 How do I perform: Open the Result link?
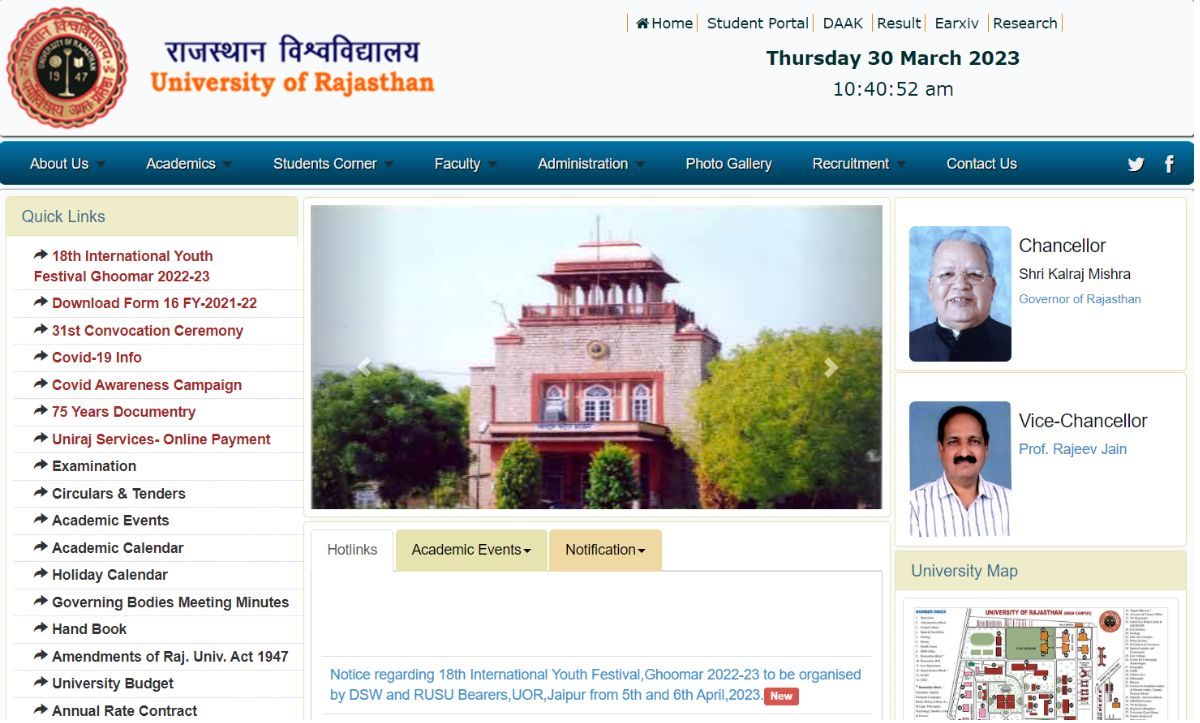coord(898,23)
